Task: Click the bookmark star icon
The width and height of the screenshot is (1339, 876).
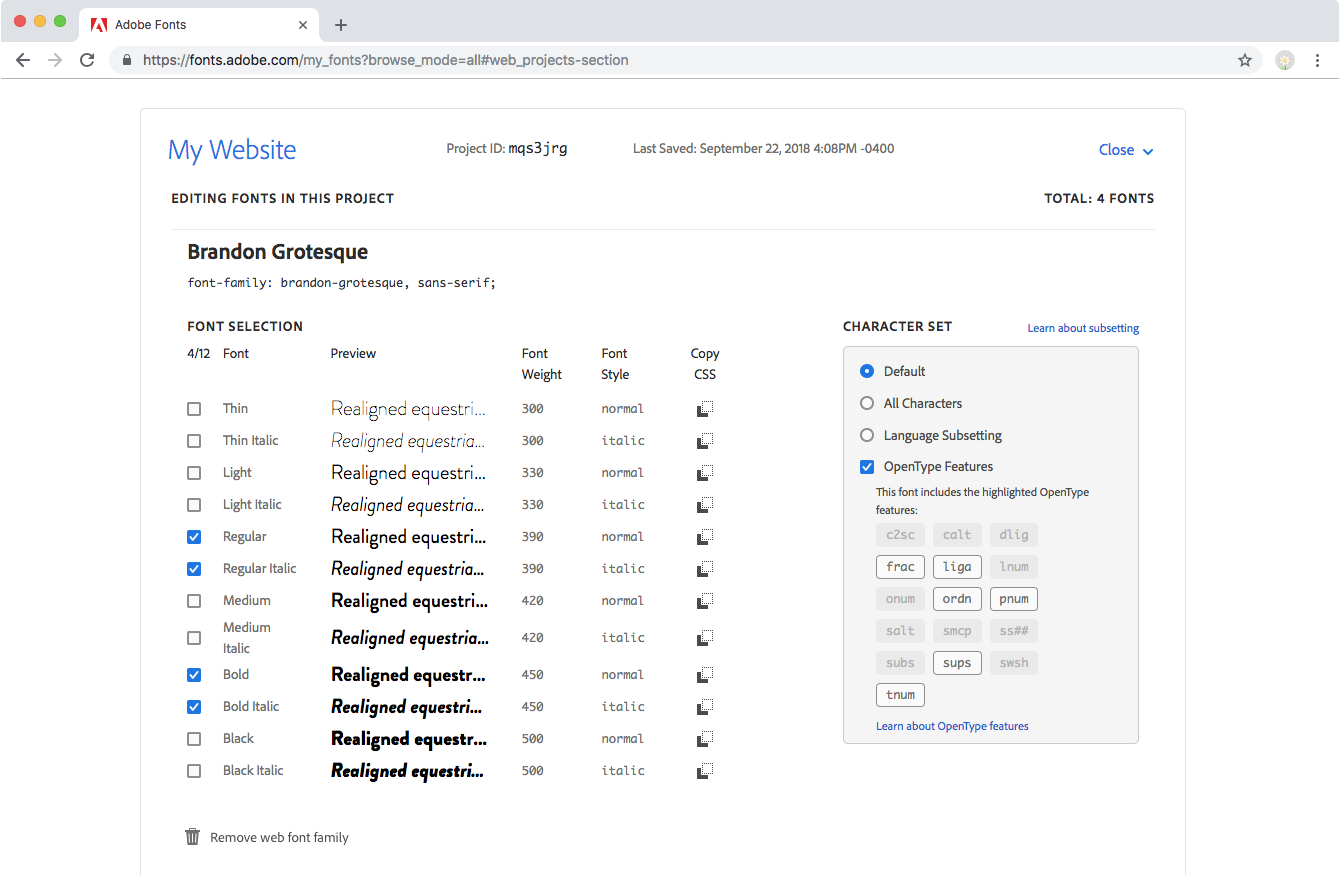Action: pos(1245,60)
